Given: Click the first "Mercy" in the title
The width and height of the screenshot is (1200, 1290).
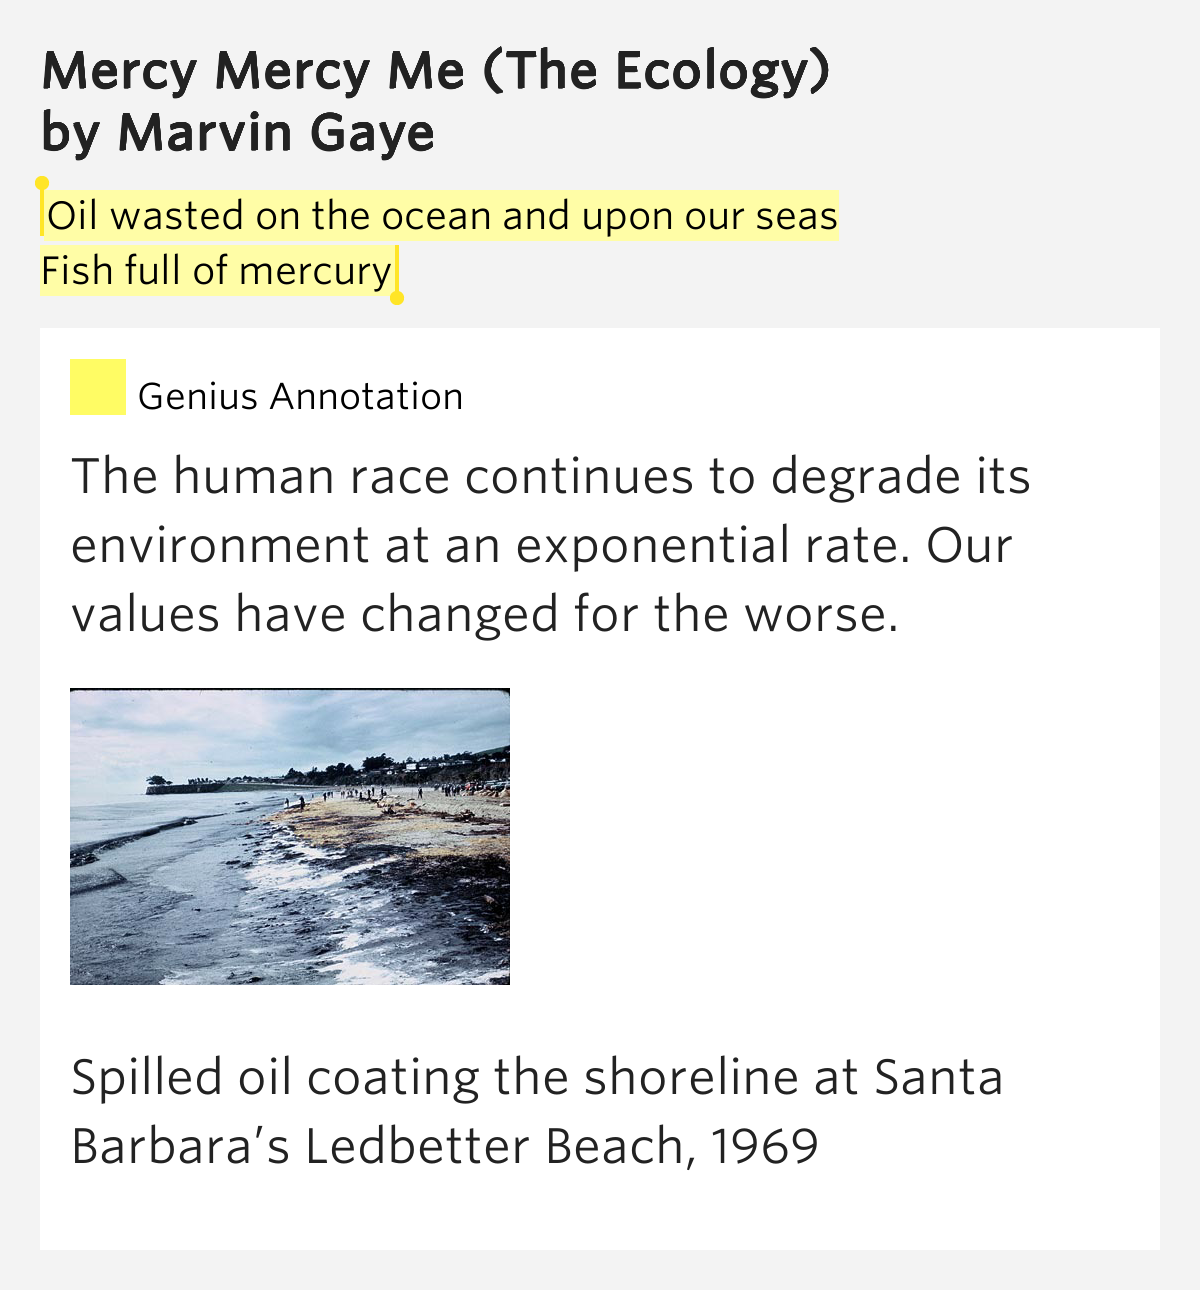Looking at the screenshot, I should pyautogui.click(x=120, y=71).
